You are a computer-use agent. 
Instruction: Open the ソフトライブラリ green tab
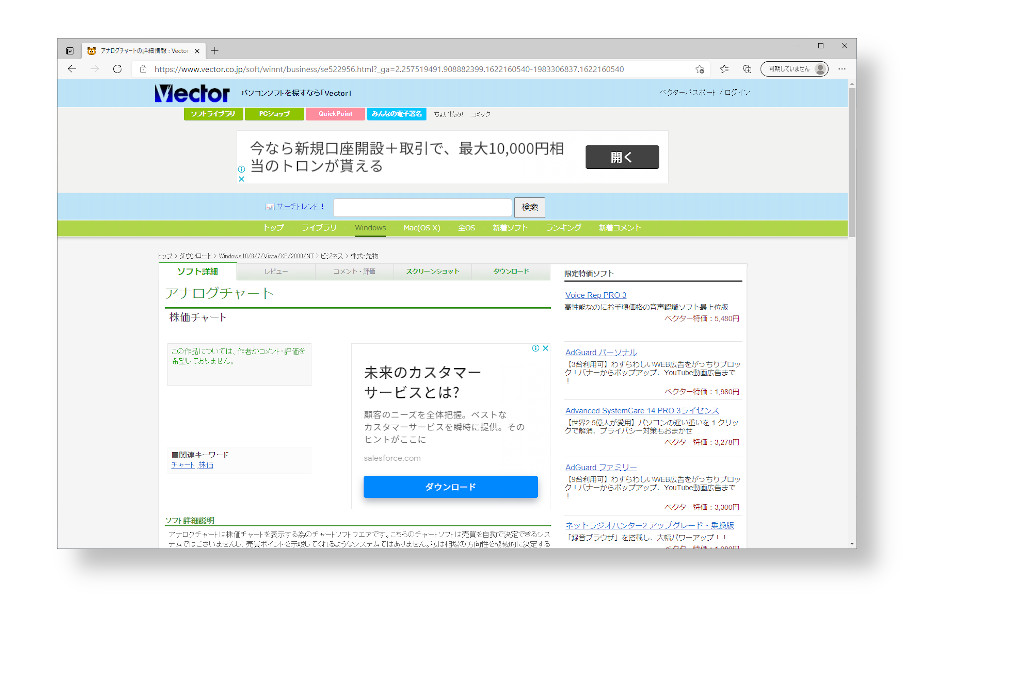(214, 114)
